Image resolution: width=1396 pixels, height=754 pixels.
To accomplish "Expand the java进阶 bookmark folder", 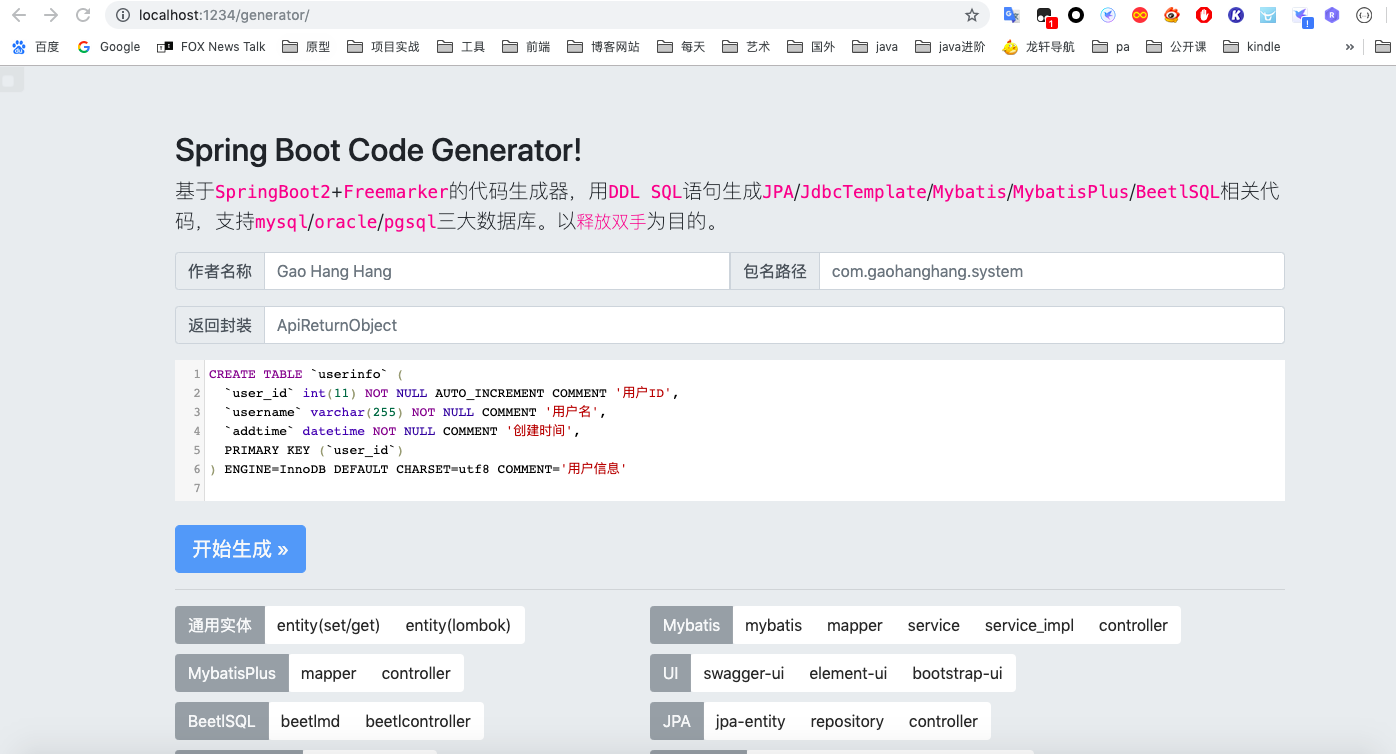I will click(950, 46).
